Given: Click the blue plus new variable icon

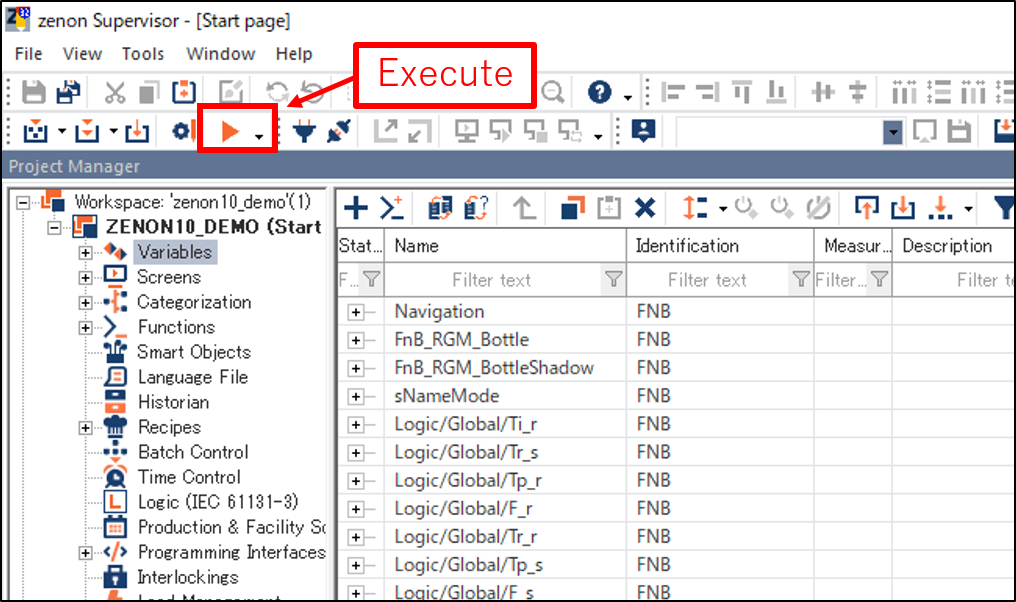Looking at the screenshot, I should [355, 208].
